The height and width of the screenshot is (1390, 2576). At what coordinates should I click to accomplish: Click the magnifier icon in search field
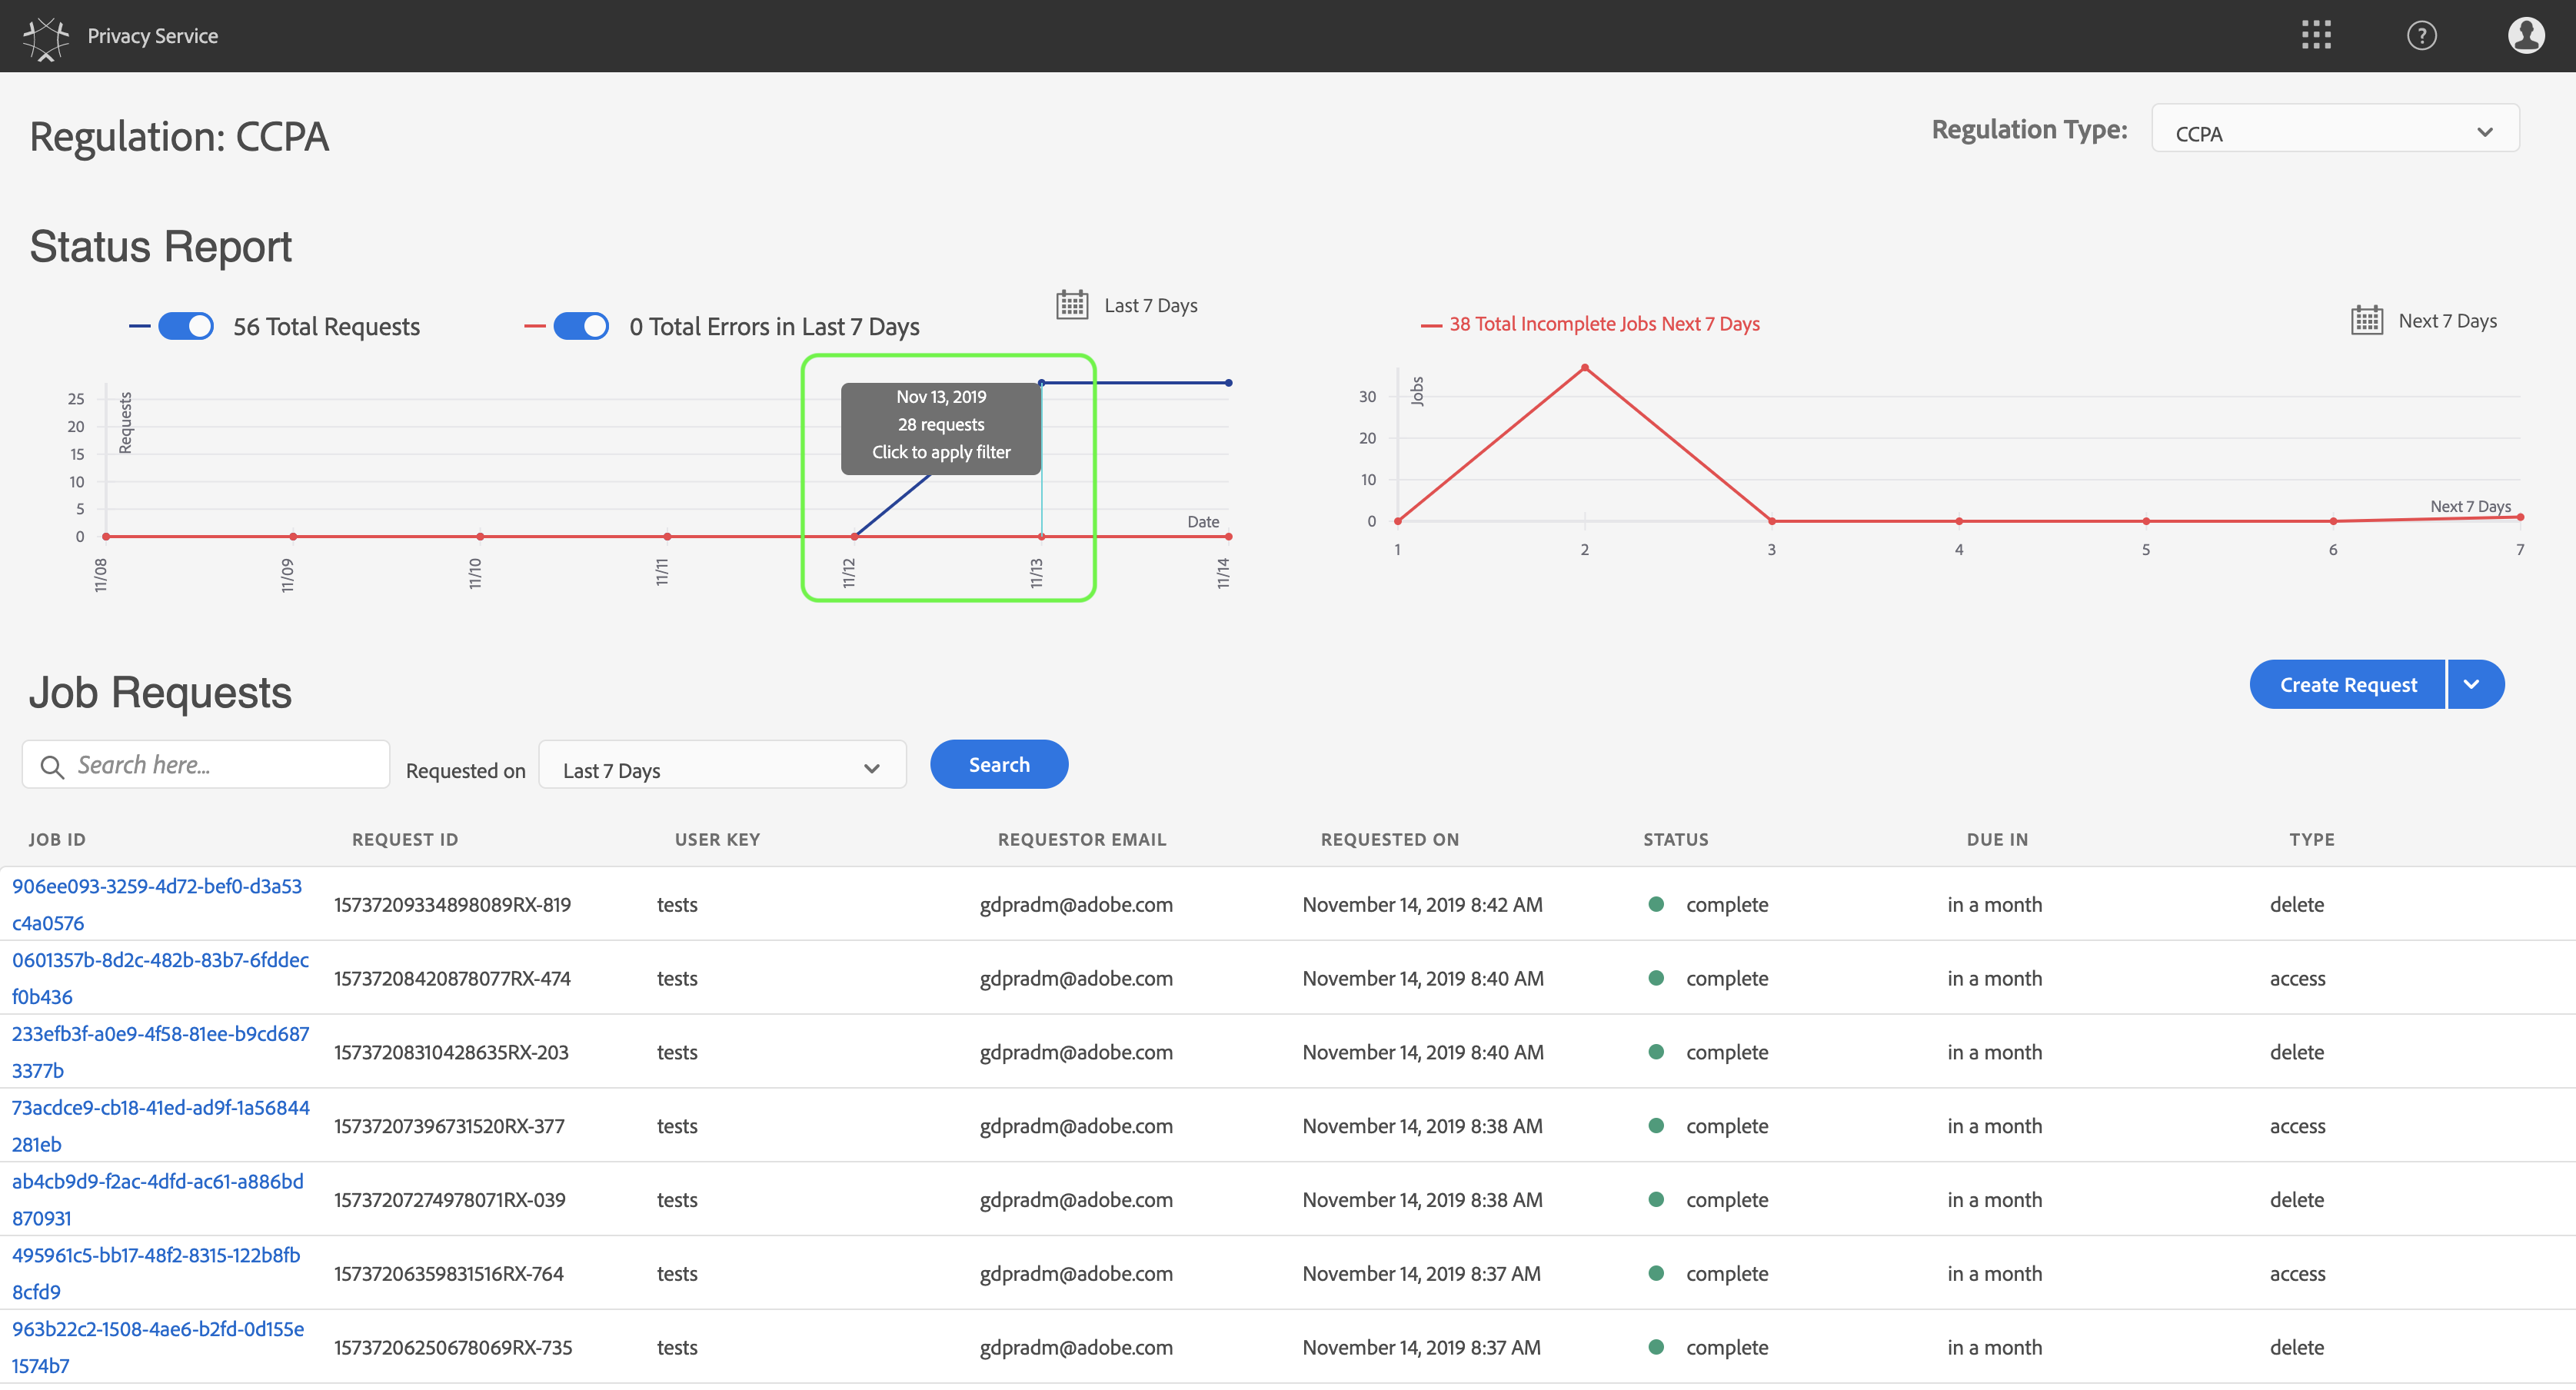tap(52, 766)
